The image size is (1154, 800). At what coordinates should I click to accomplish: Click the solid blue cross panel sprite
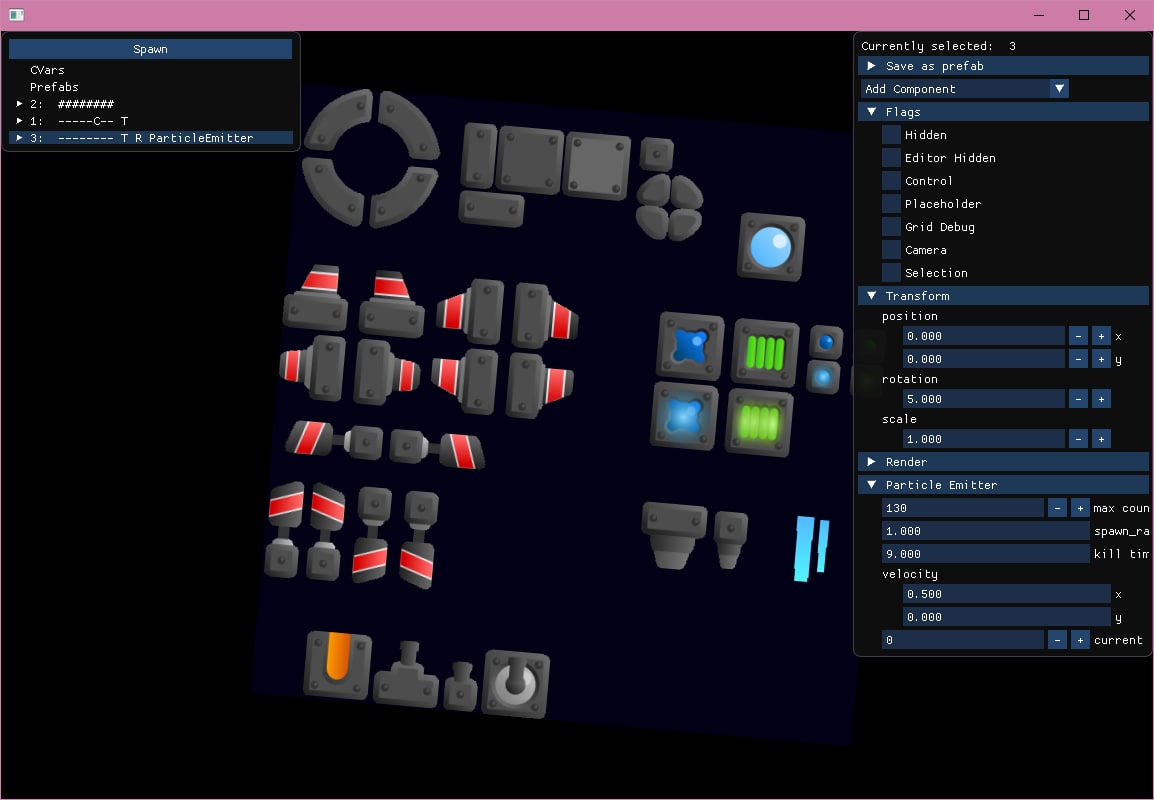pyautogui.click(x=690, y=346)
